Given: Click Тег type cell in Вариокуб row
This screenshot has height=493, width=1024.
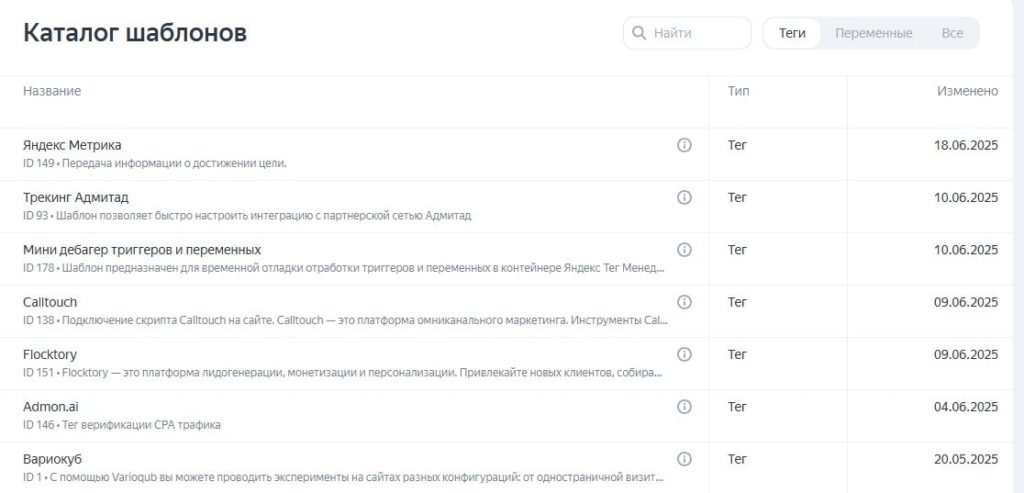Looking at the screenshot, I should click(x=737, y=459).
